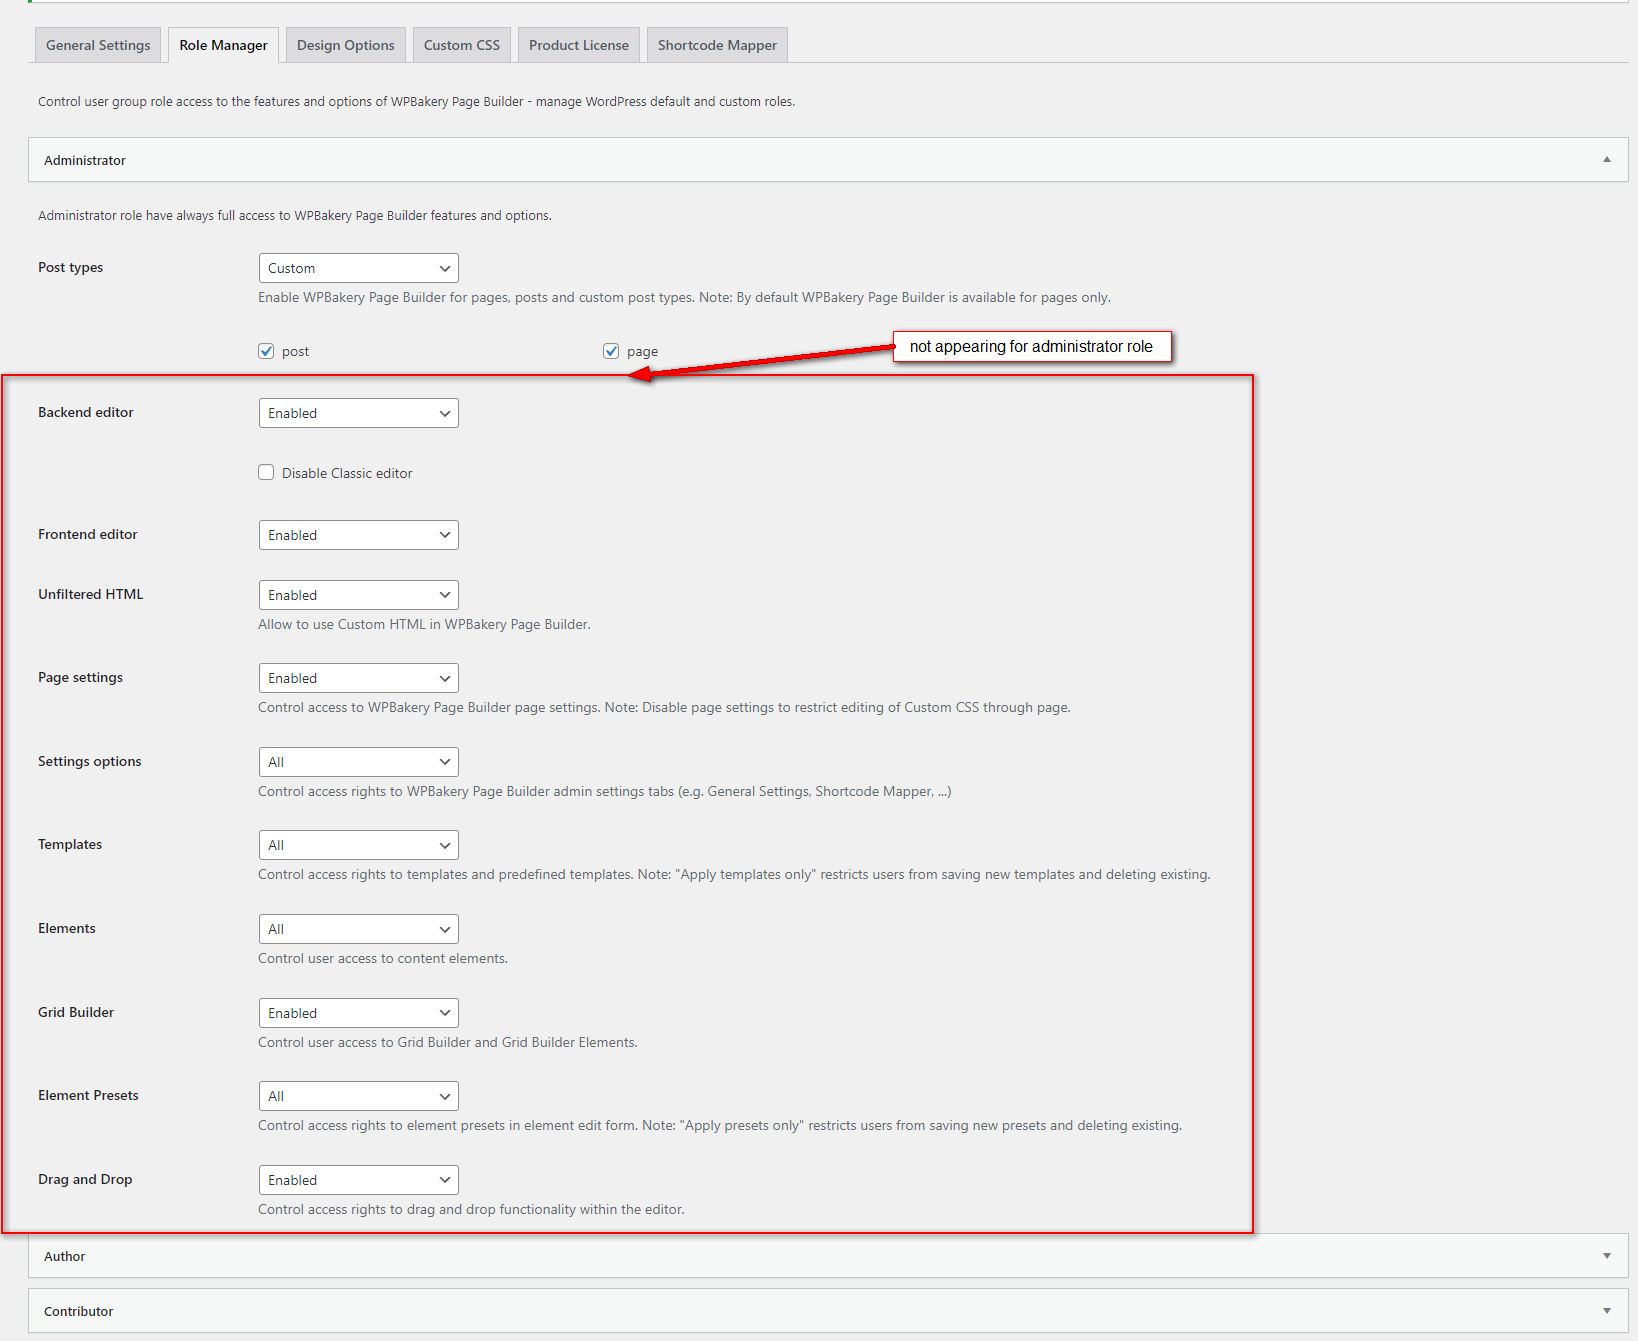Click the Contributor panel title

[79, 1311]
